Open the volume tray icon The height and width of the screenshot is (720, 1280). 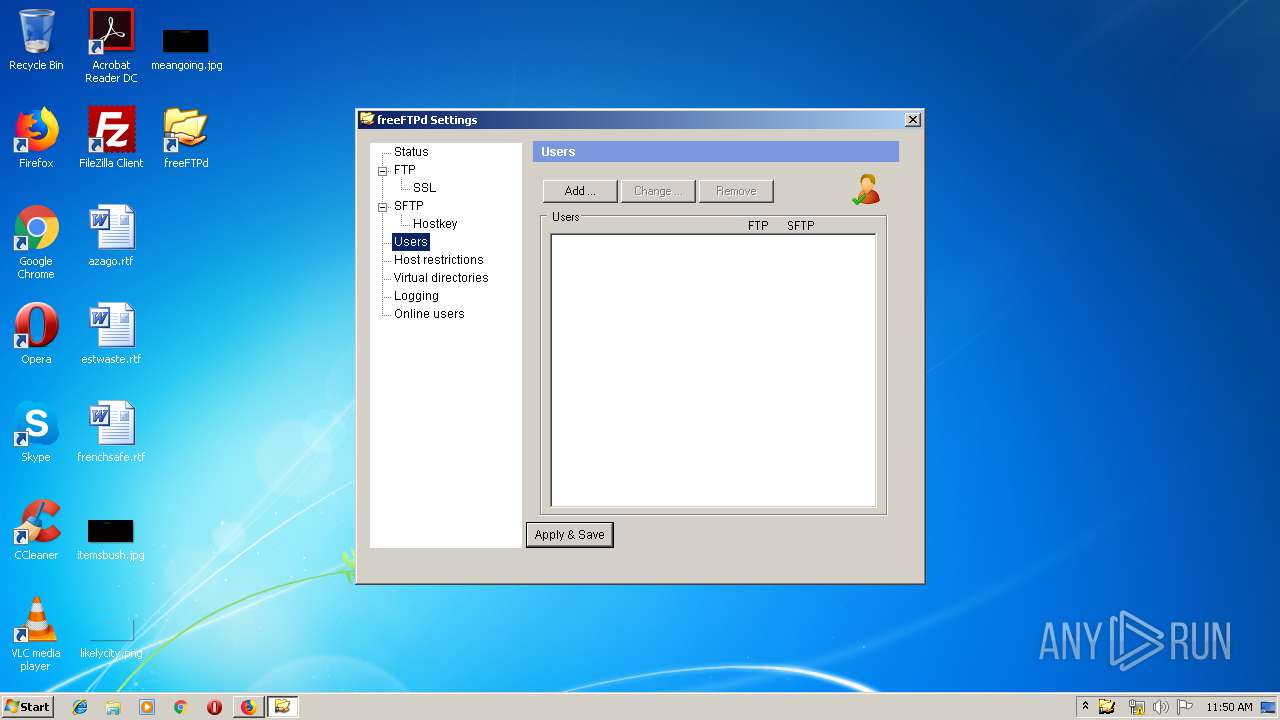pyautogui.click(x=1160, y=707)
